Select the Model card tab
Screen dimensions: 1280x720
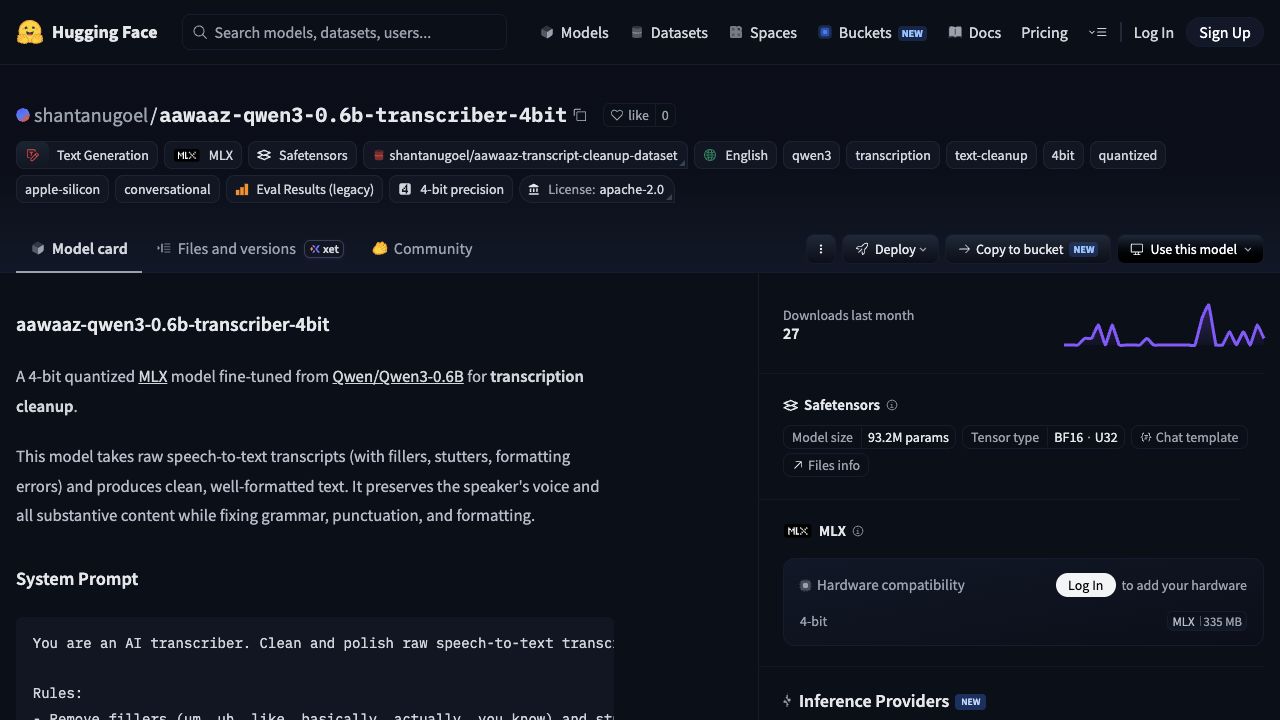tap(79, 249)
